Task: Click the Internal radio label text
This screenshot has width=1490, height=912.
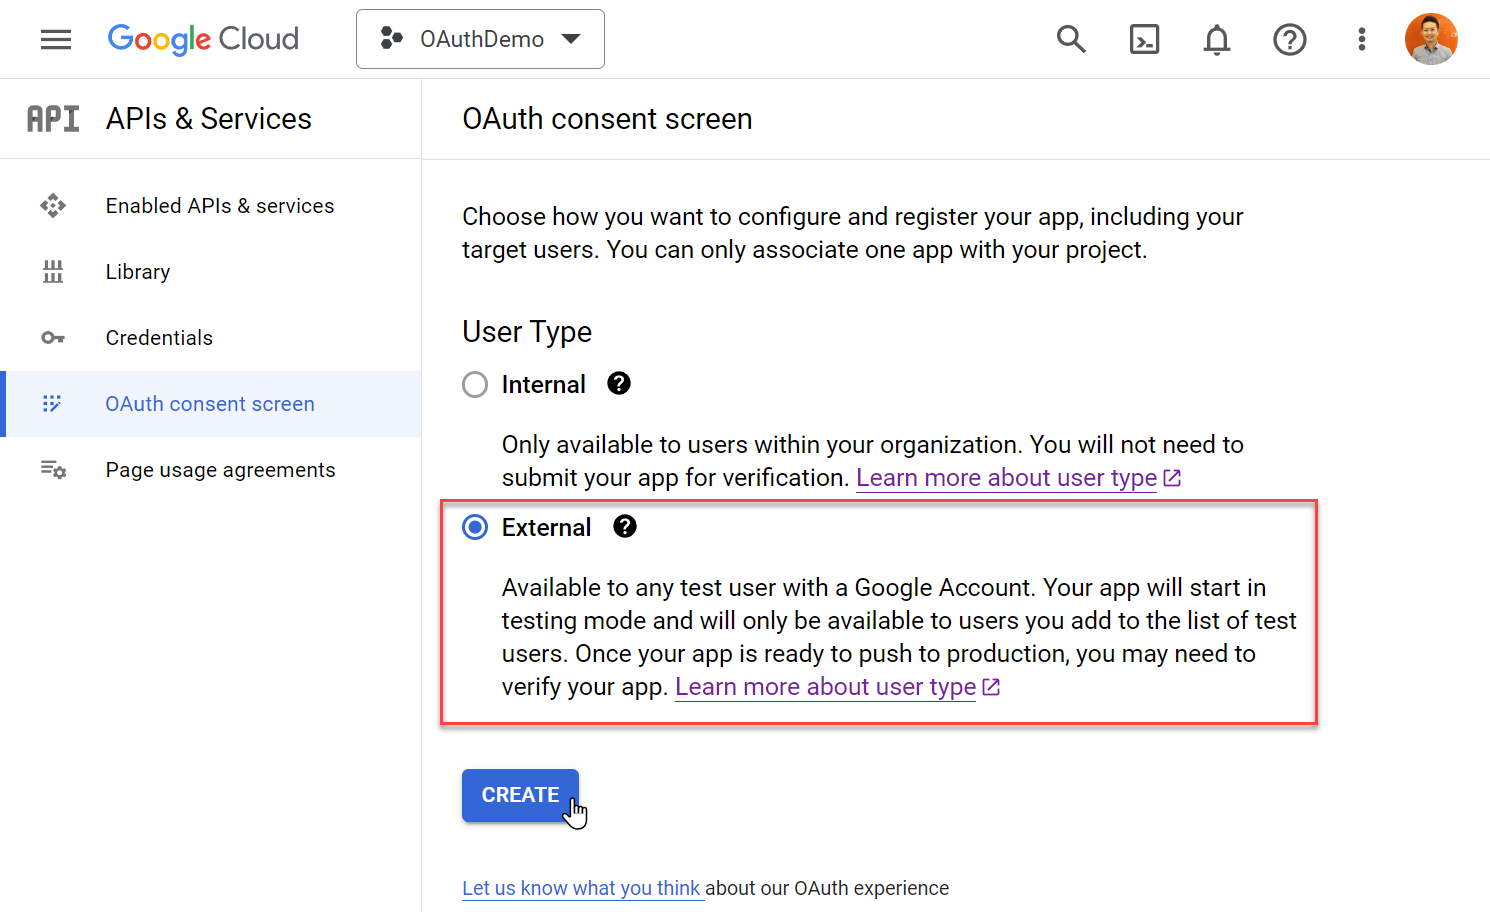Action: 543,385
